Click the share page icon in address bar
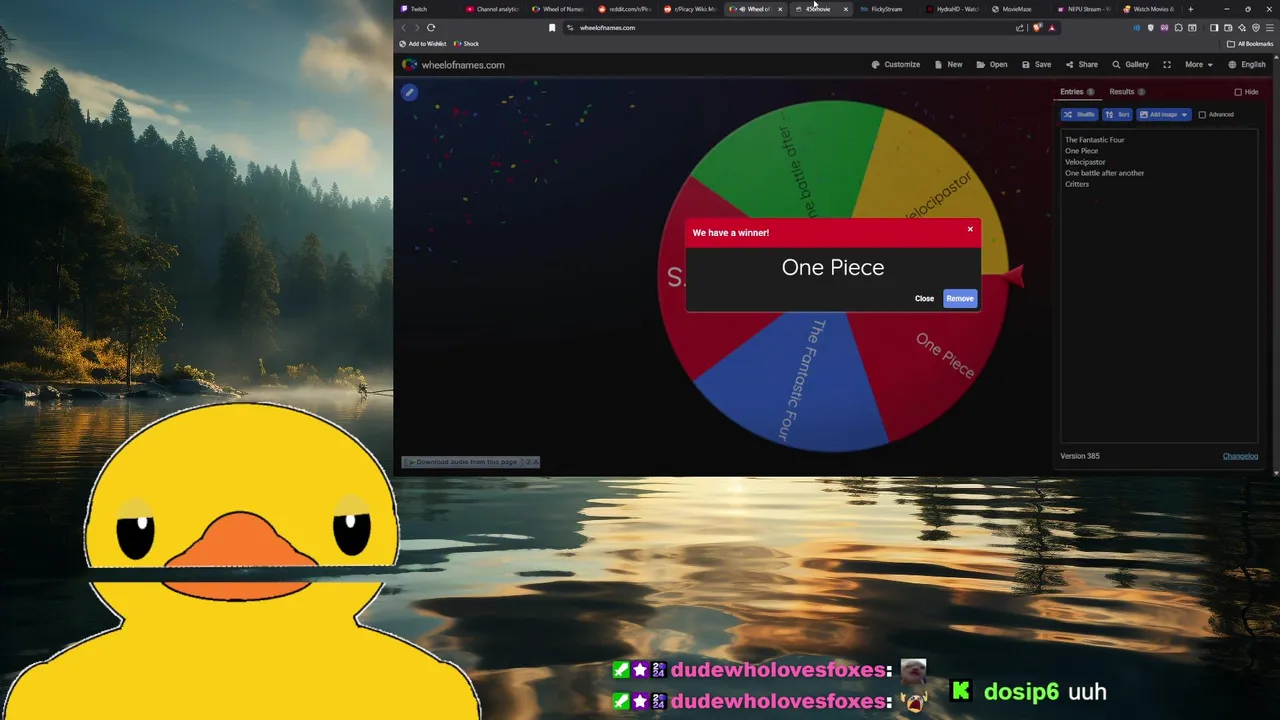The image size is (1280, 720). tap(1020, 28)
